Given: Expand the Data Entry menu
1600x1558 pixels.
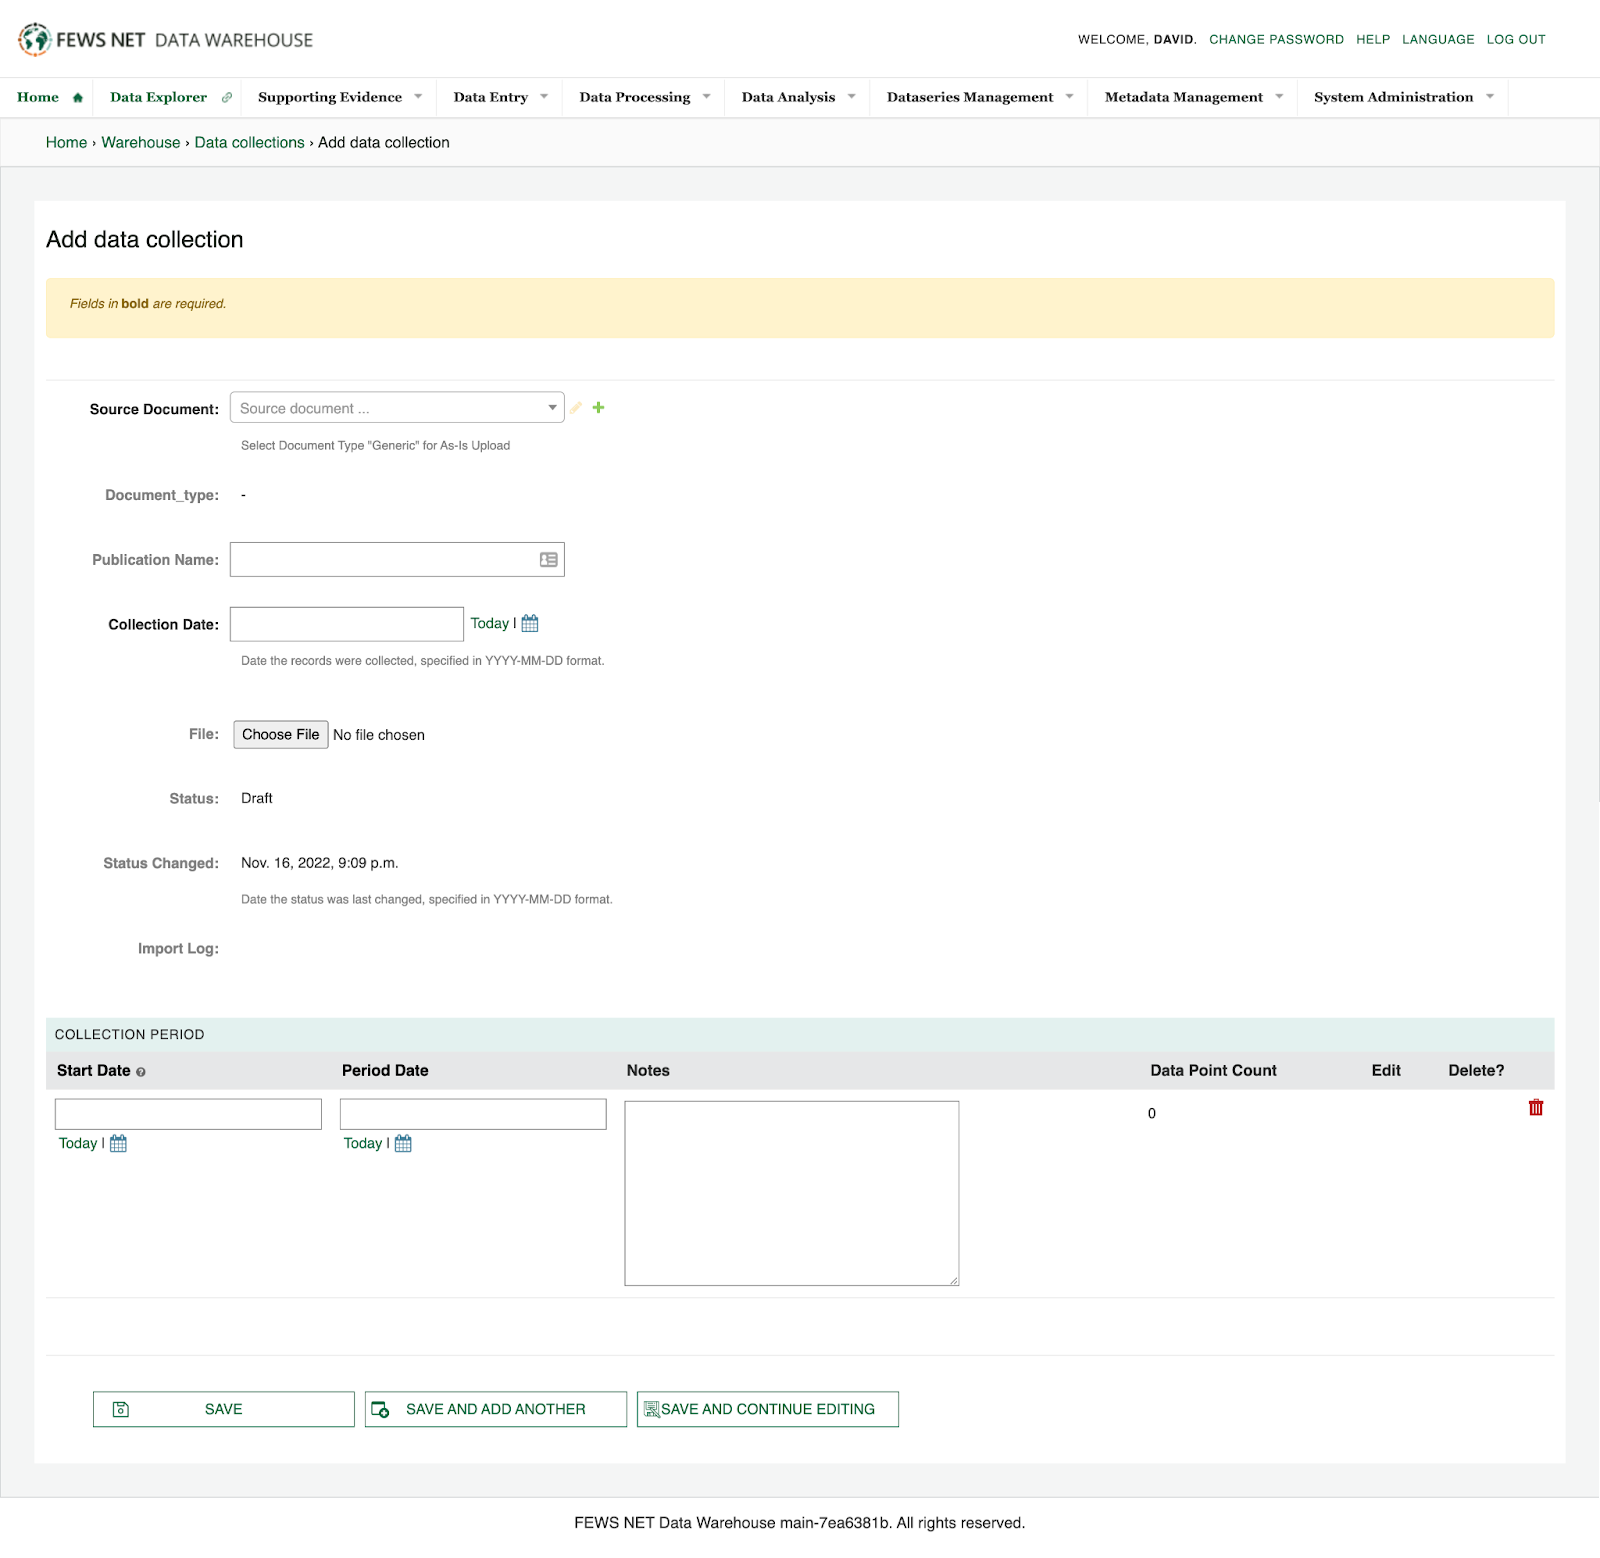Looking at the screenshot, I should pos(500,97).
